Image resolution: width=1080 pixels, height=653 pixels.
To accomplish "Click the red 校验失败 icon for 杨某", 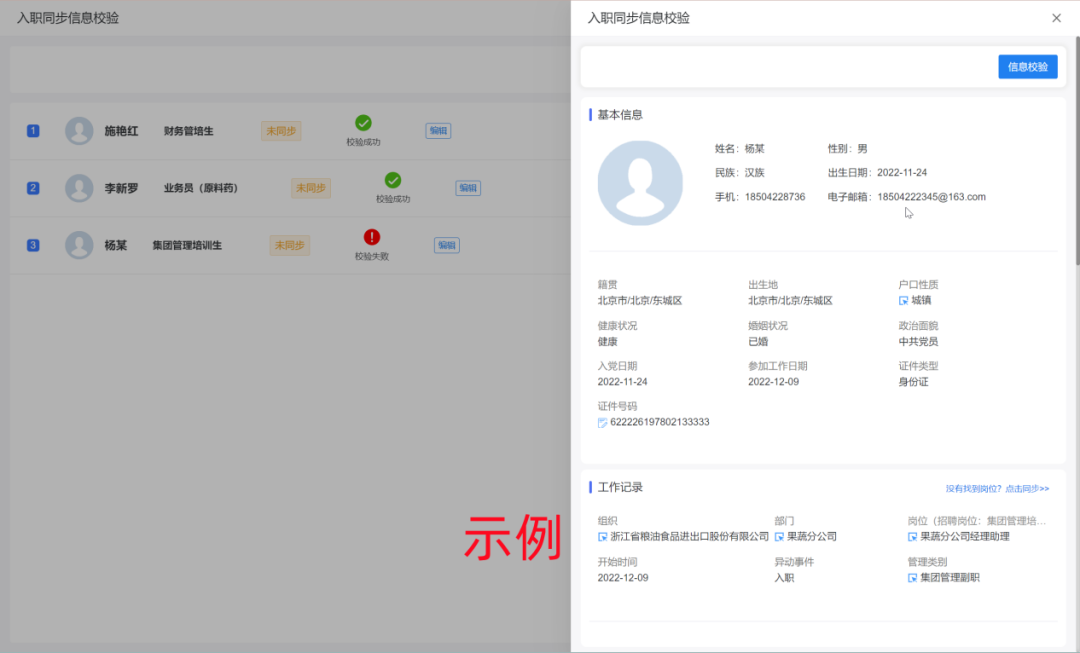I will point(372,237).
